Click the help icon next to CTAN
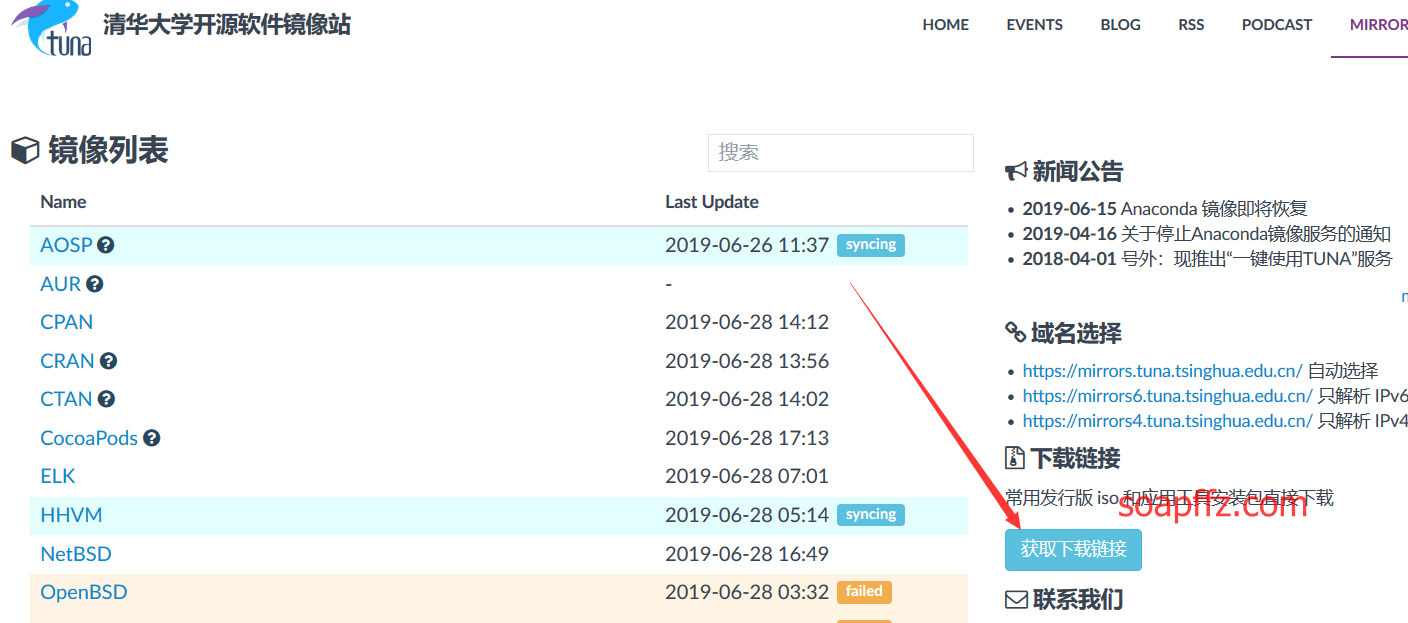 point(106,399)
